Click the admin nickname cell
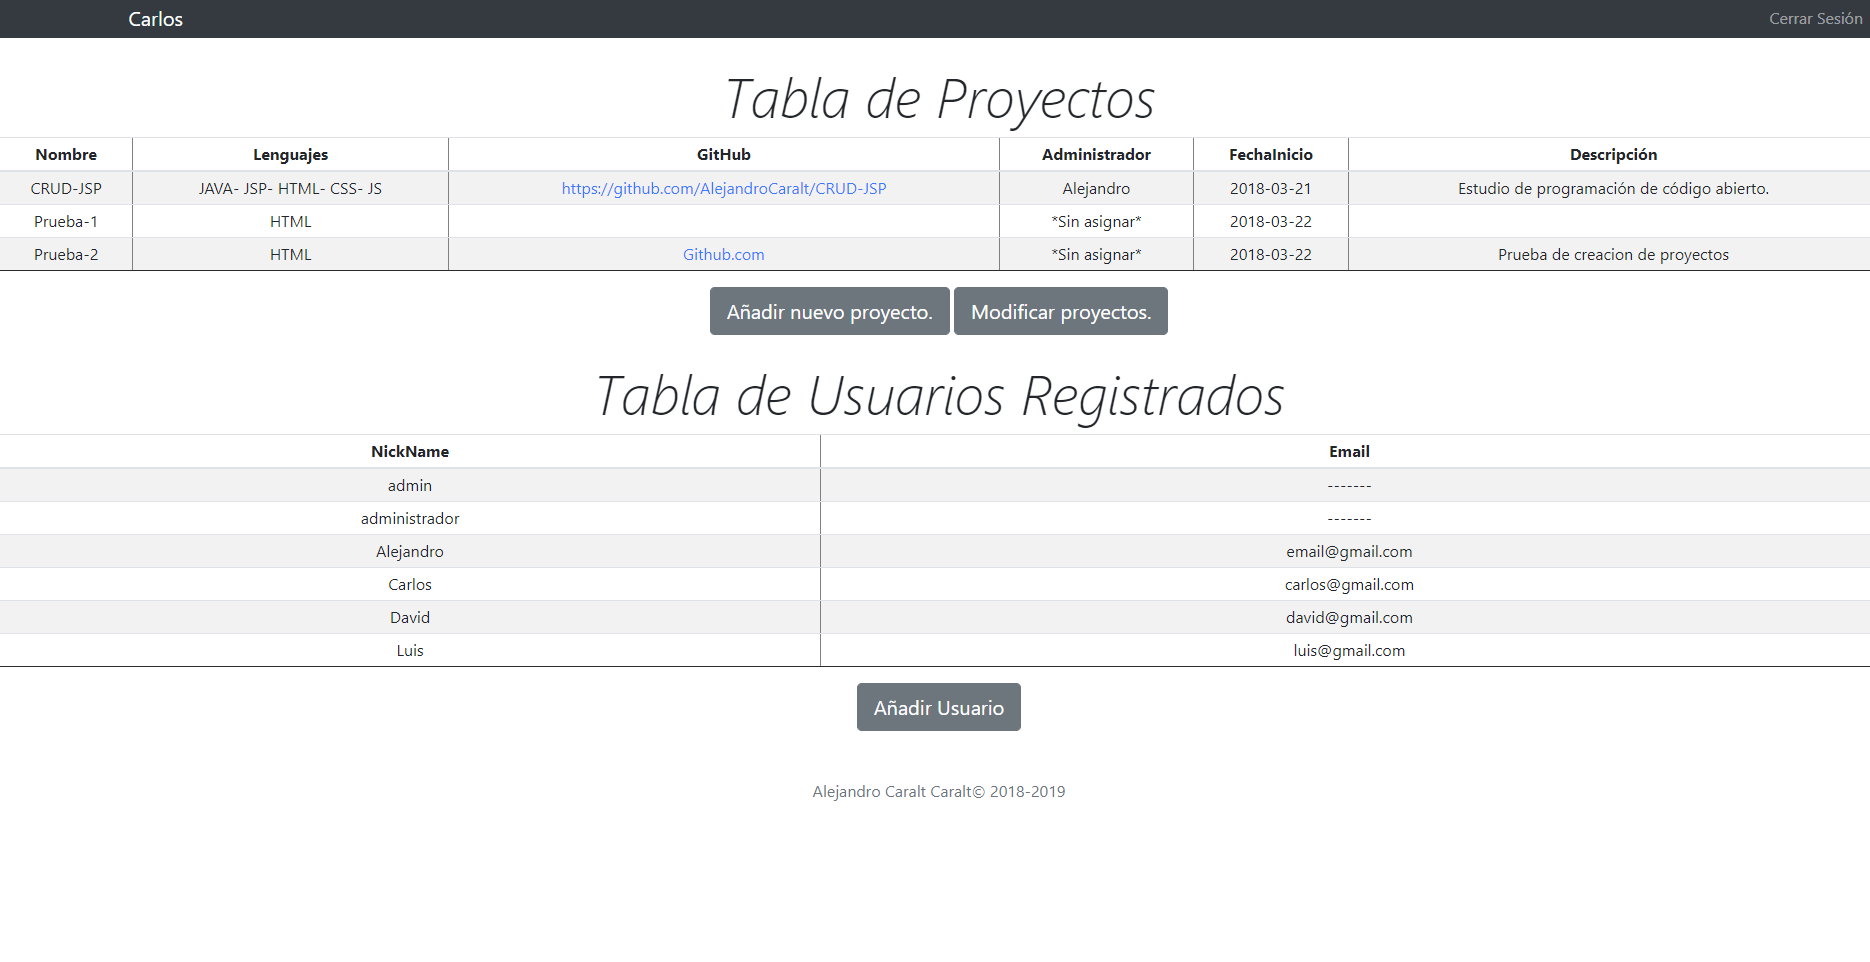1870x962 pixels. [410, 485]
